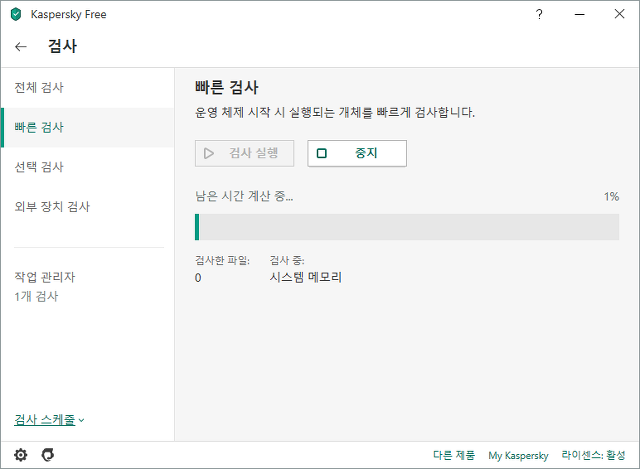The image size is (640, 469).
Task: Click the support agent icon beside the gear
Action: 48,455
